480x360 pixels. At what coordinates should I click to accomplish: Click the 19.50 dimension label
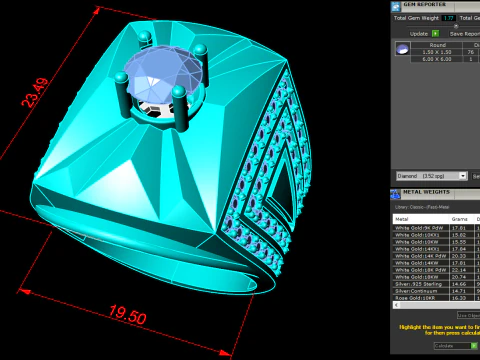(128, 315)
